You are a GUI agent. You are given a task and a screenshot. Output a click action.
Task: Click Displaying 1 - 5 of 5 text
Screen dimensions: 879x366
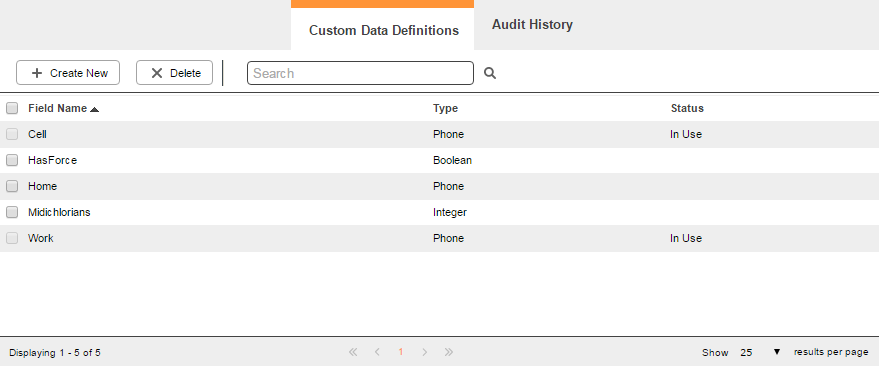tap(55, 353)
